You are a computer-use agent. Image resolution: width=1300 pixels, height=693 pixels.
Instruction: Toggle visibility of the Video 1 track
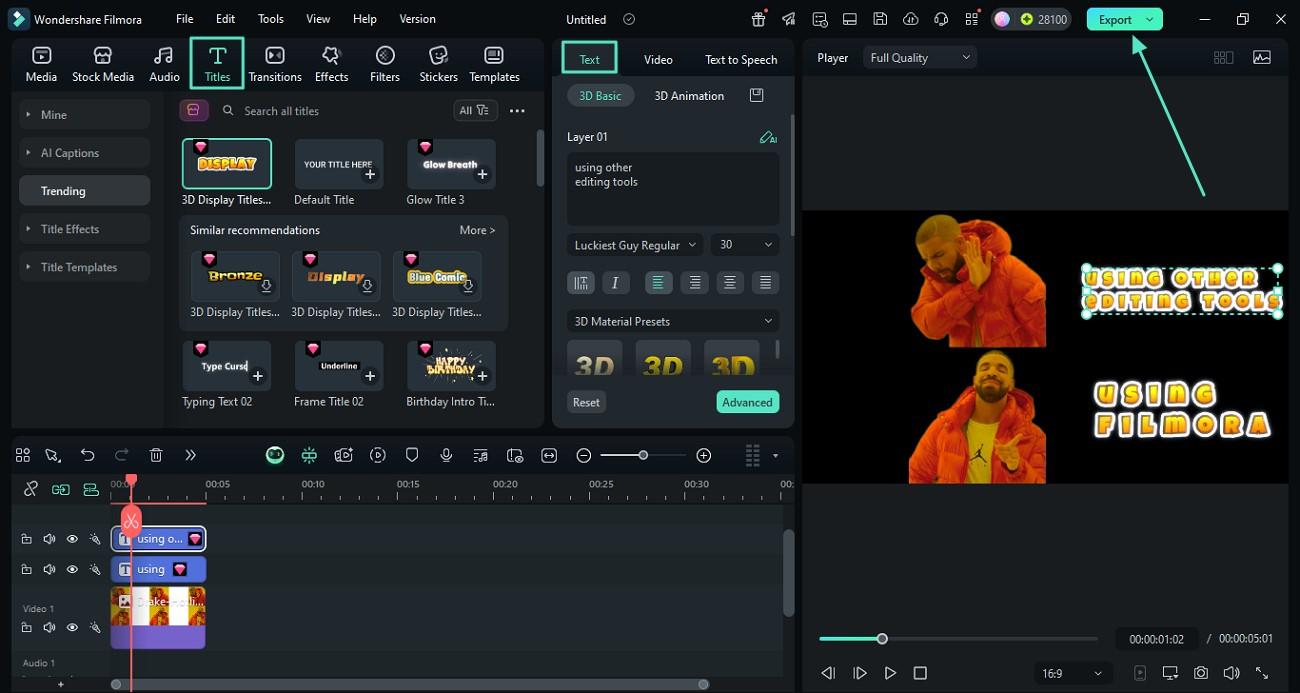72,627
